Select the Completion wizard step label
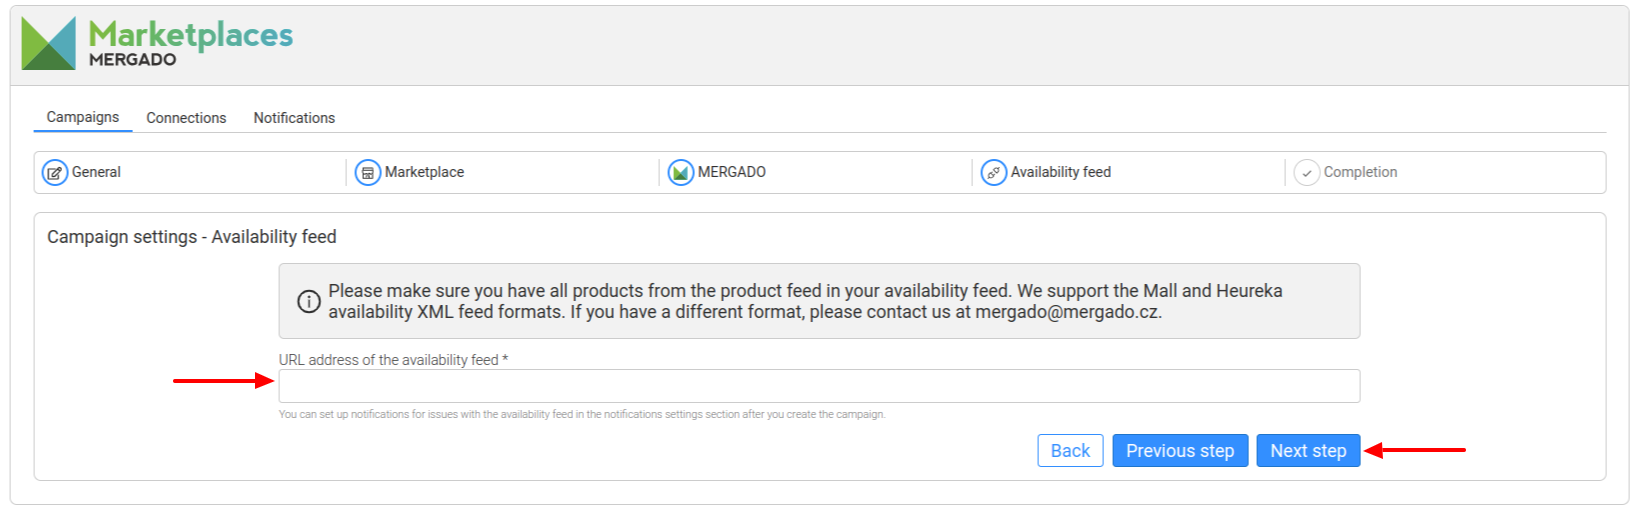Image resolution: width=1635 pixels, height=512 pixels. [1360, 172]
